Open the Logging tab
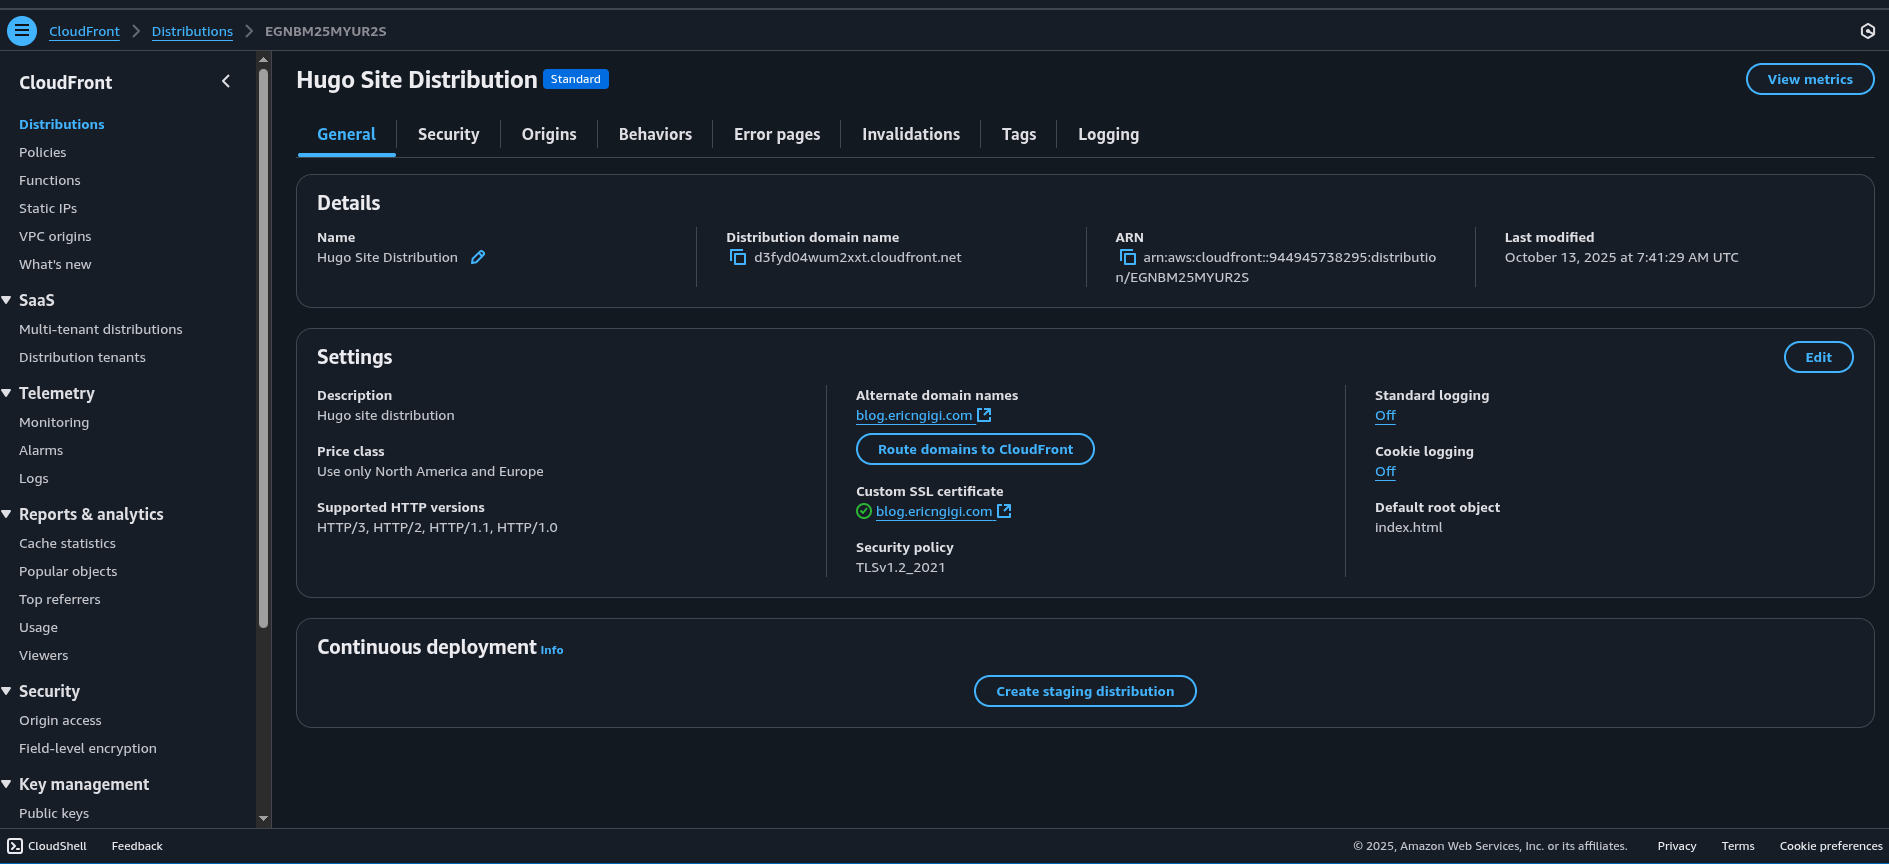 [1108, 134]
